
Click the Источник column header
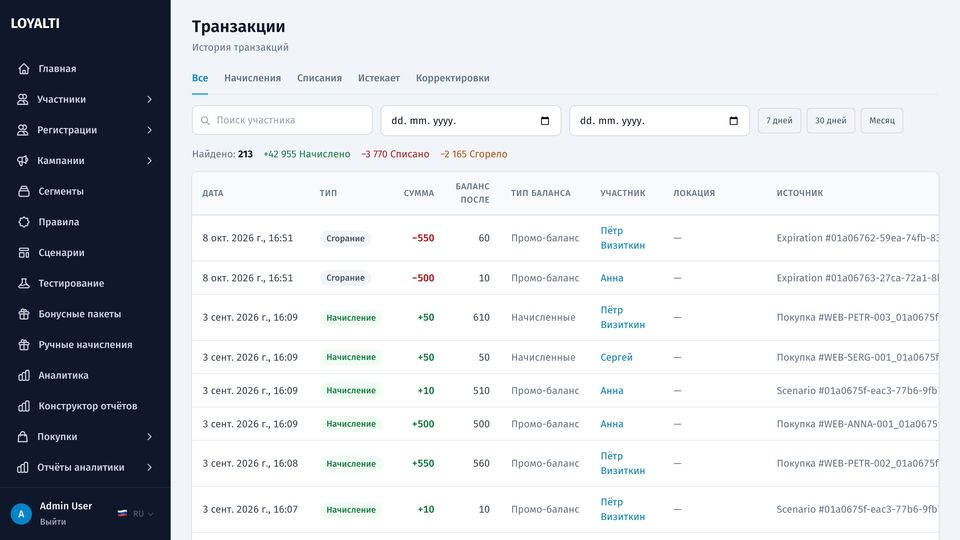800,193
